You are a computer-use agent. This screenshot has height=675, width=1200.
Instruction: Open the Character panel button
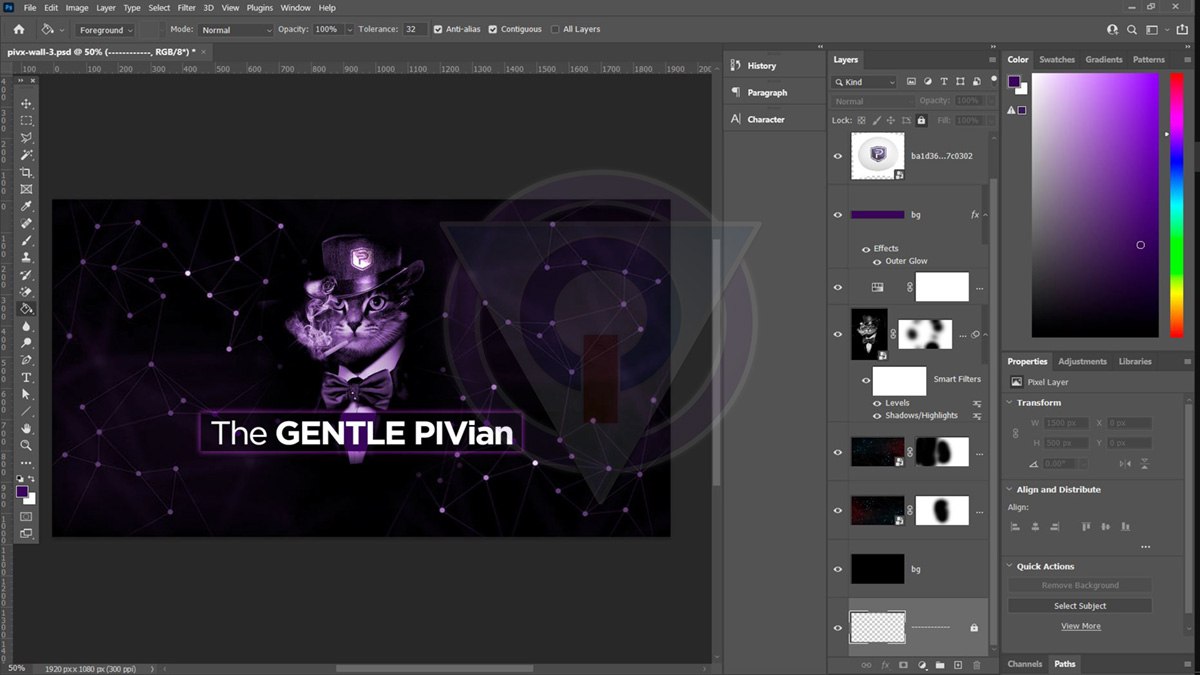click(x=768, y=119)
